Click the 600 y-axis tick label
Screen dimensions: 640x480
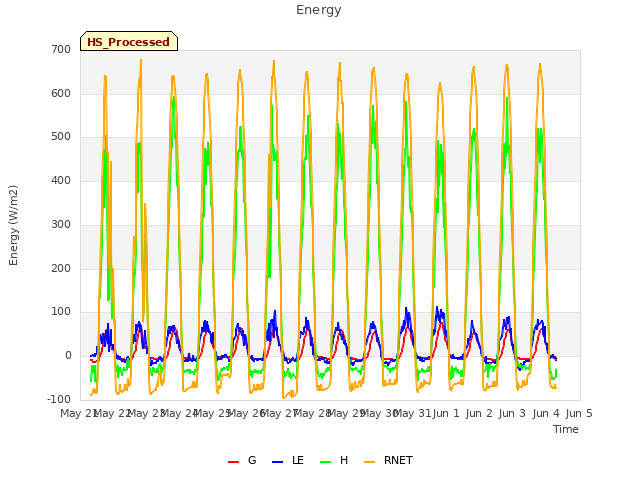coord(61,93)
